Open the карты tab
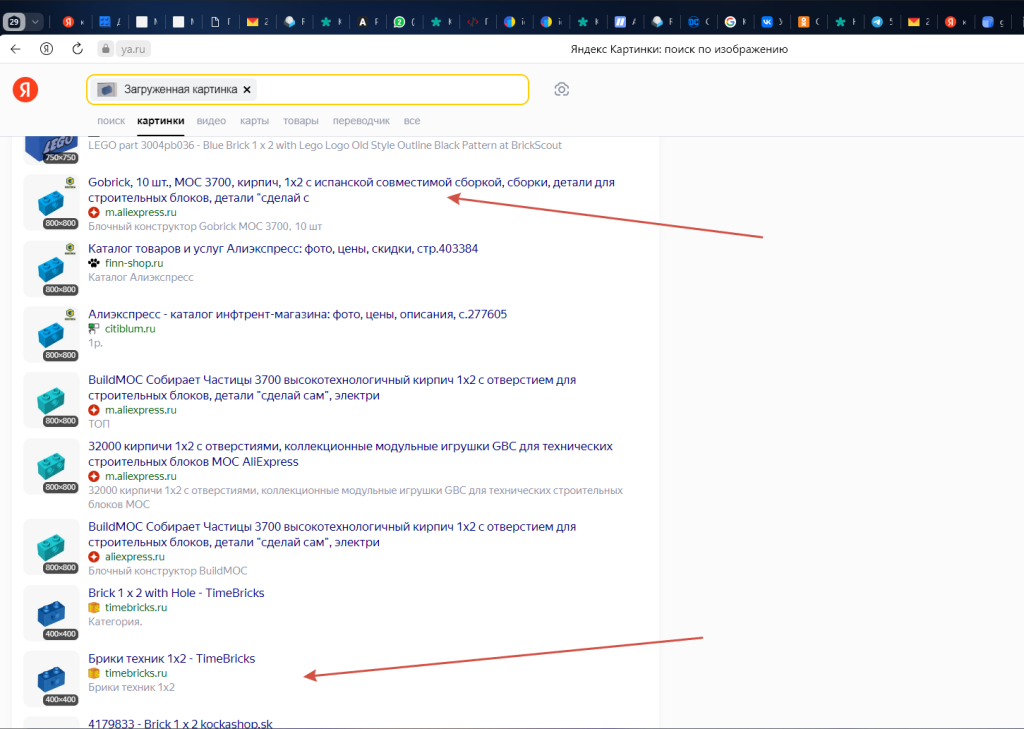The height and width of the screenshot is (729, 1024). 254,121
